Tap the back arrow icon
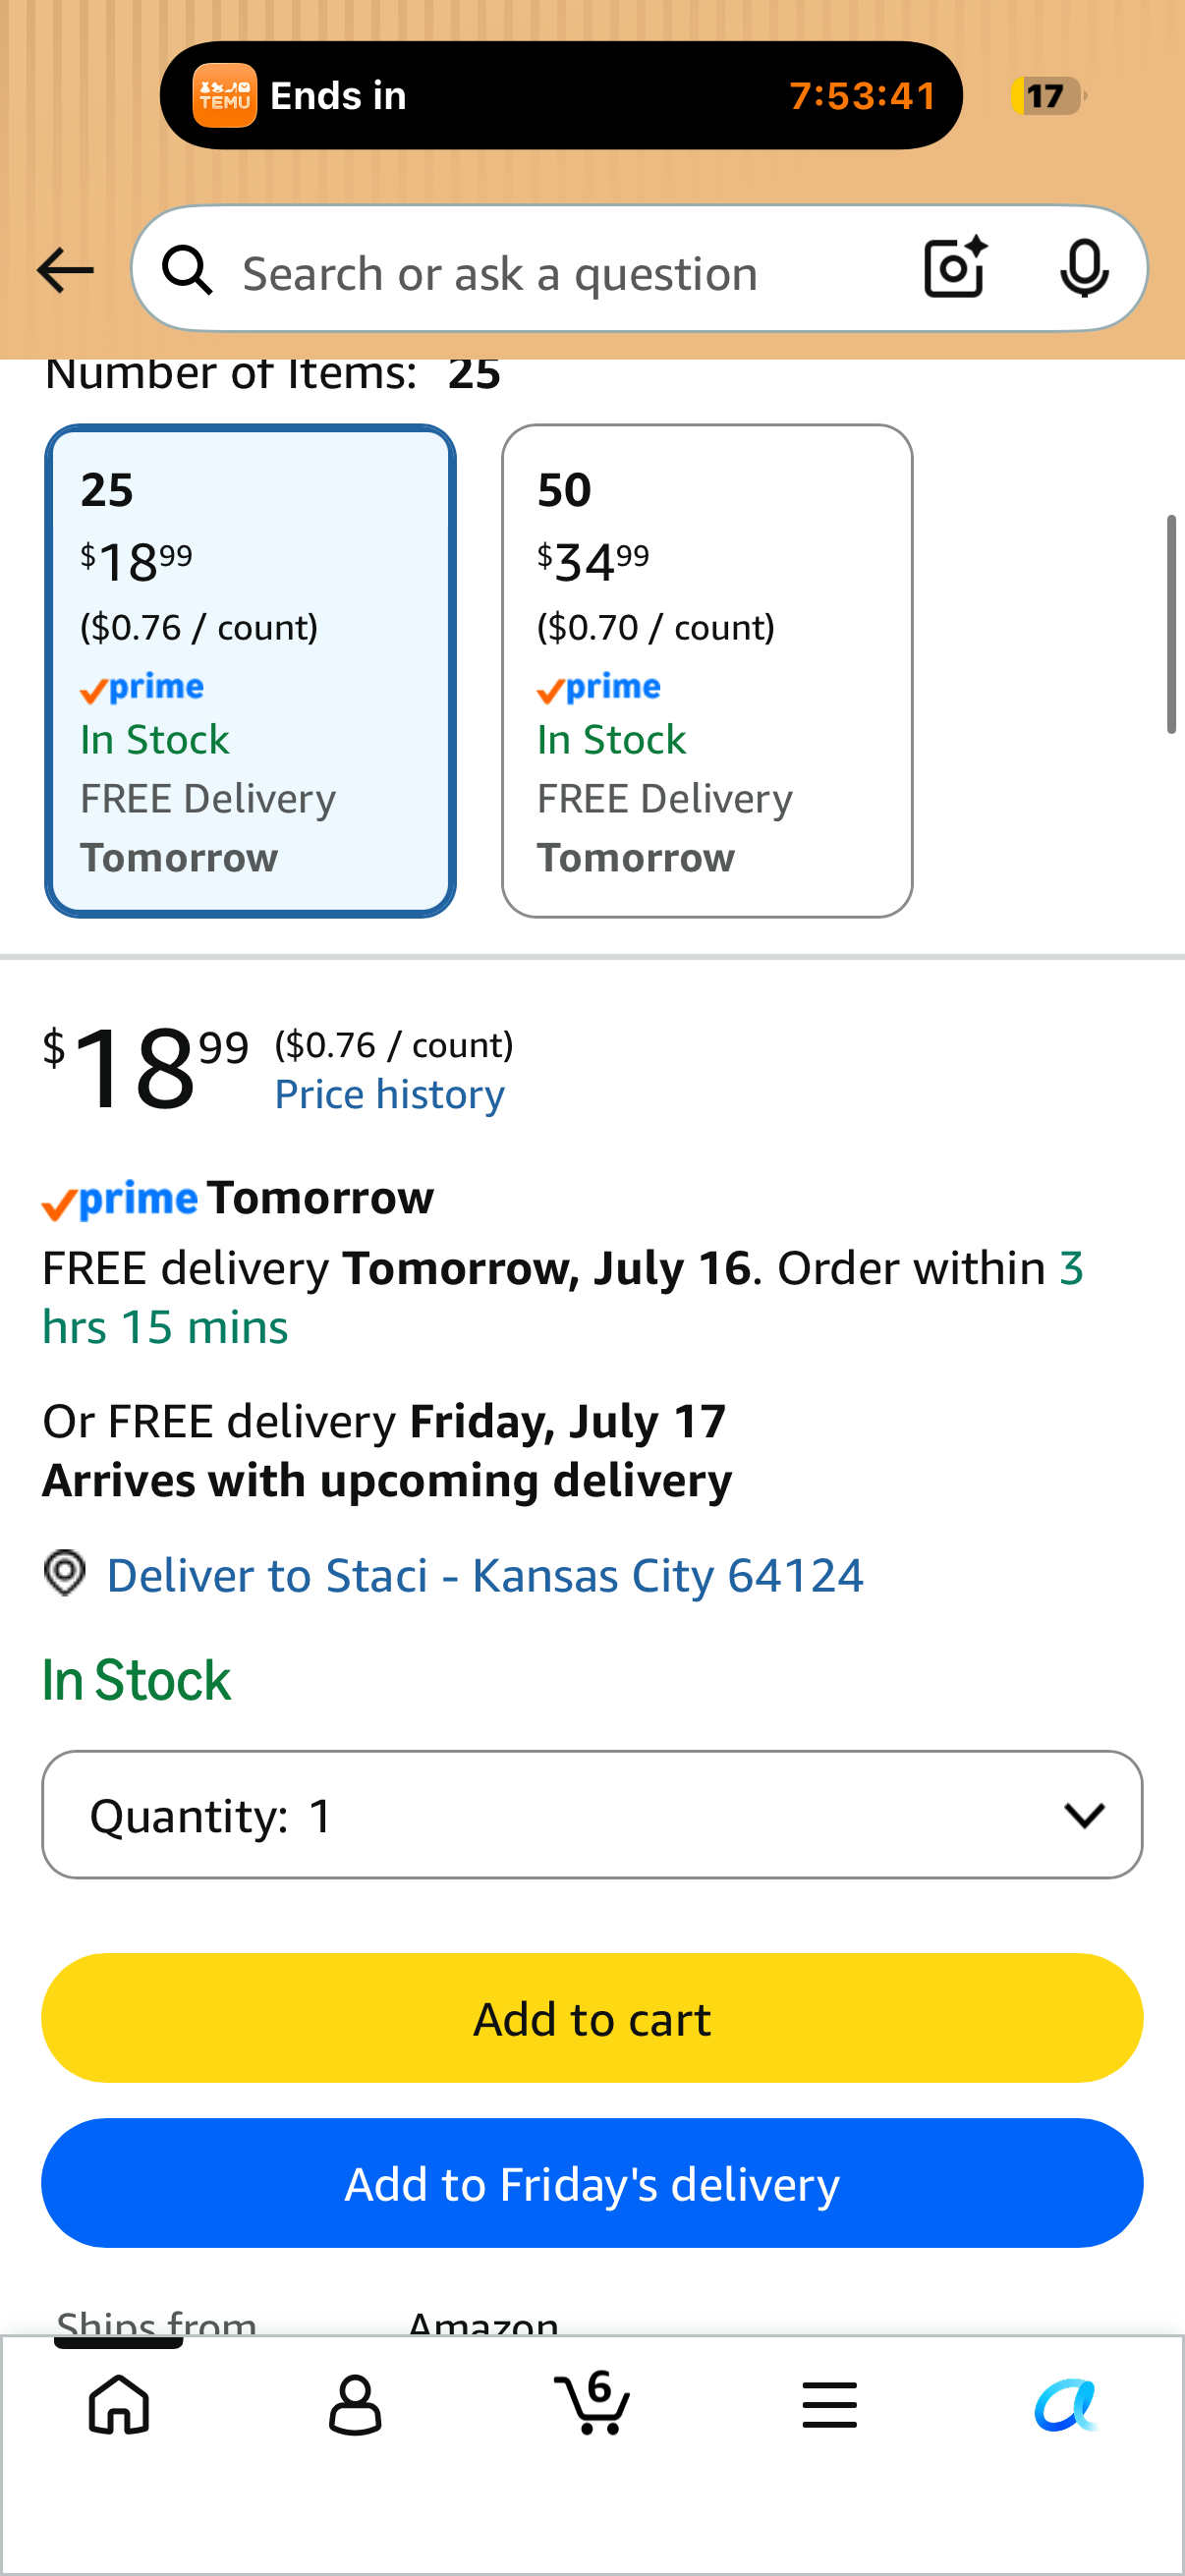The height and width of the screenshot is (2576, 1185). click(65, 270)
